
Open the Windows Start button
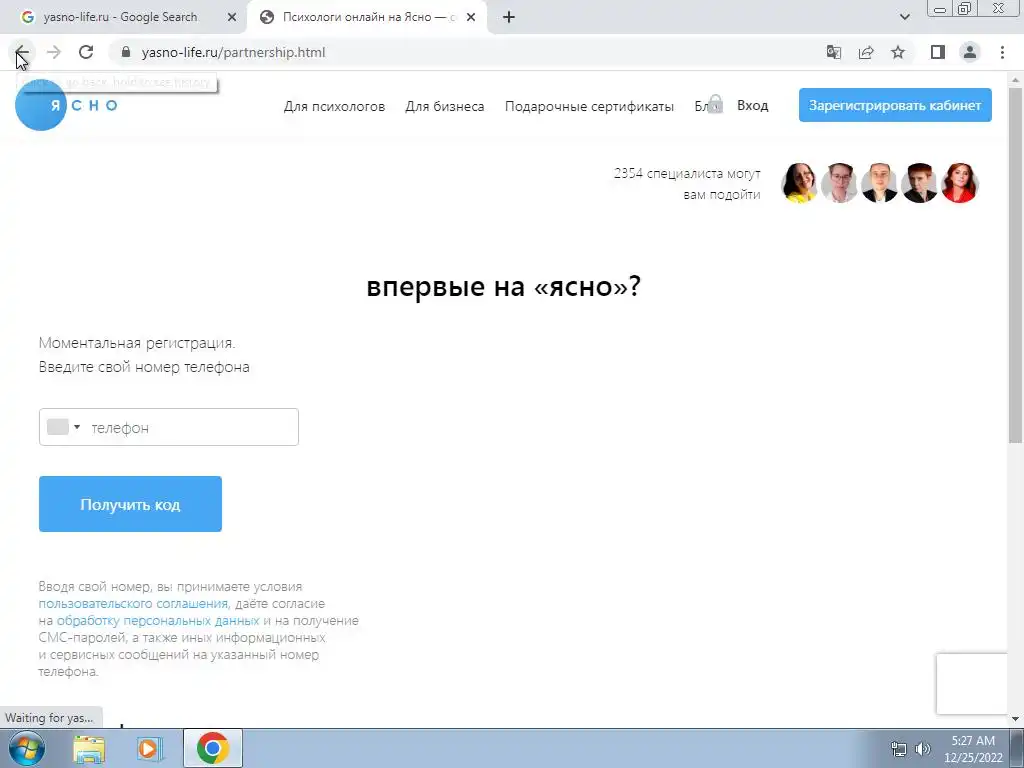coord(26,748)
